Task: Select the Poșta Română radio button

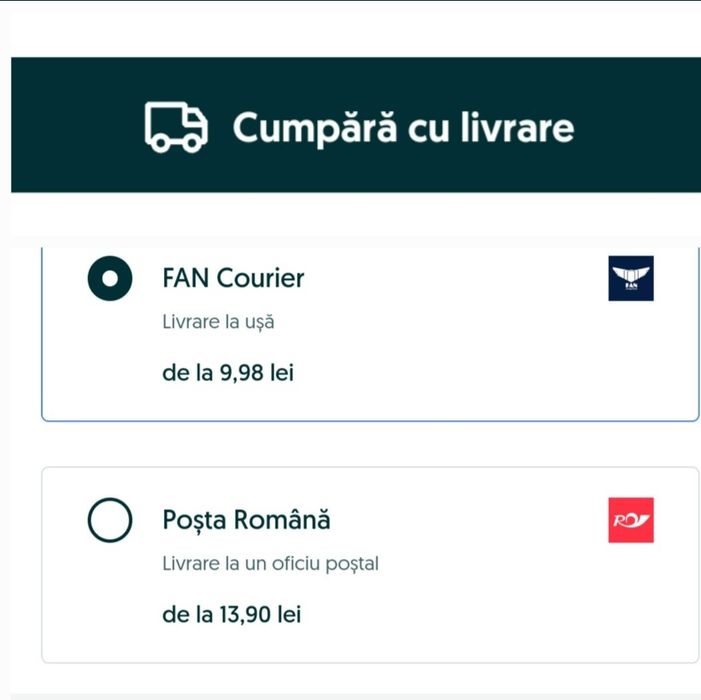Action: click(x=109, y=521)
